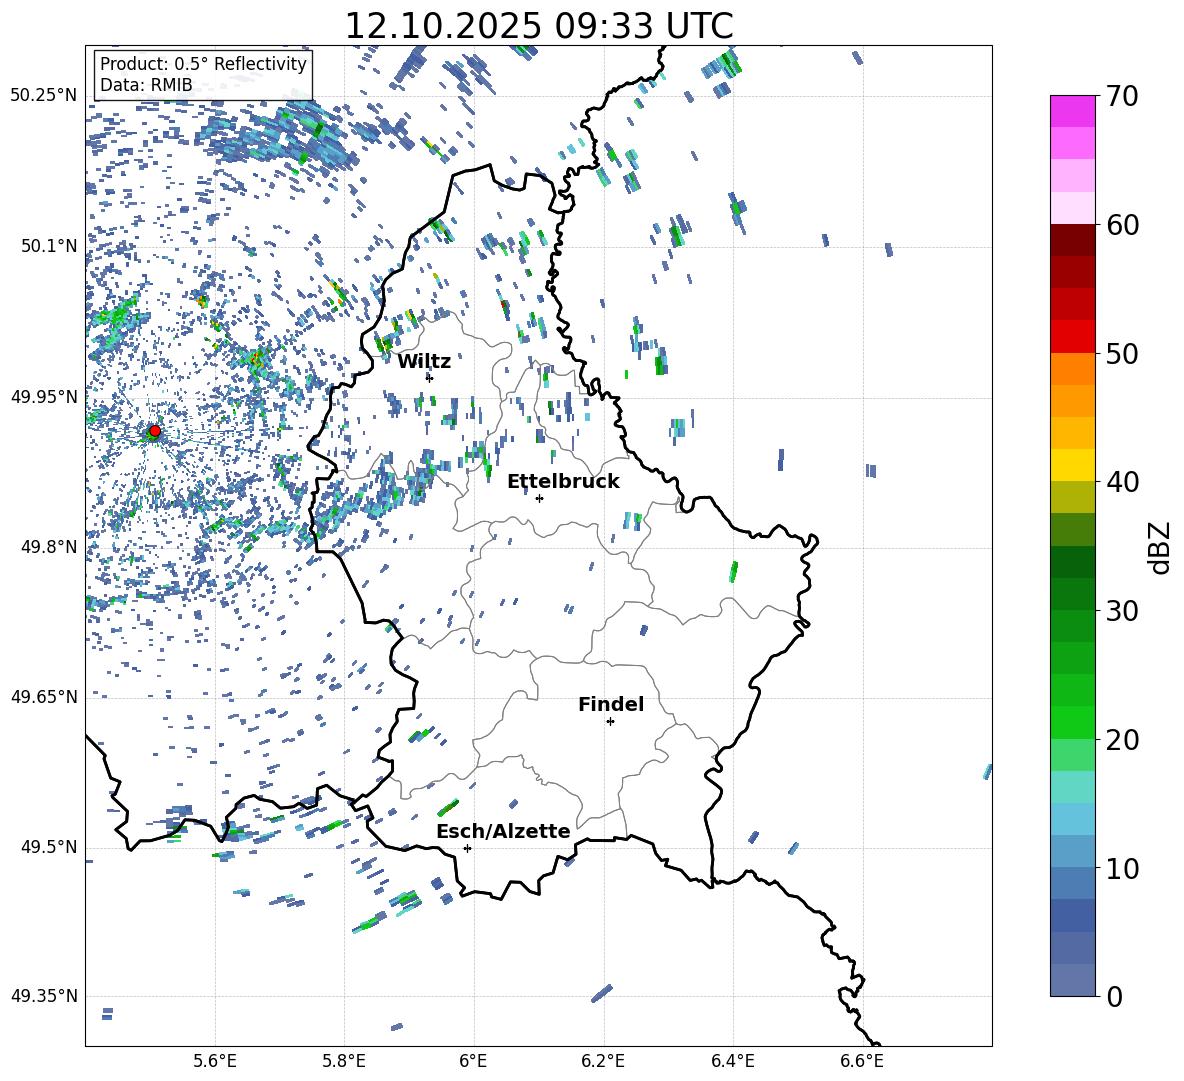Pick the magenta top colorbar swatch

tap(1073, 111)
